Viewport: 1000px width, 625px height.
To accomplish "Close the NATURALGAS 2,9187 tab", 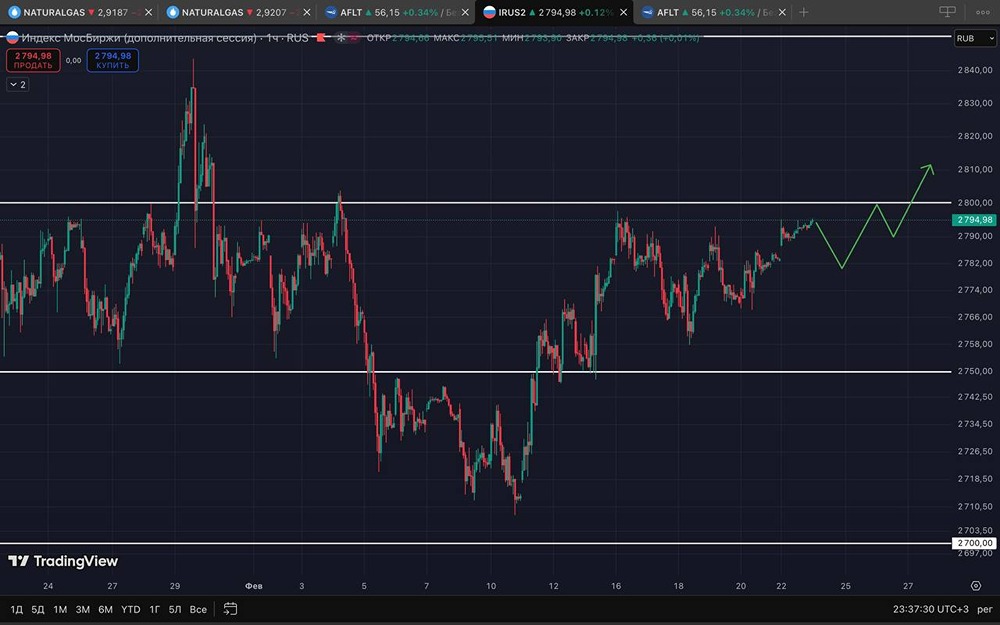I will (149, 12).
